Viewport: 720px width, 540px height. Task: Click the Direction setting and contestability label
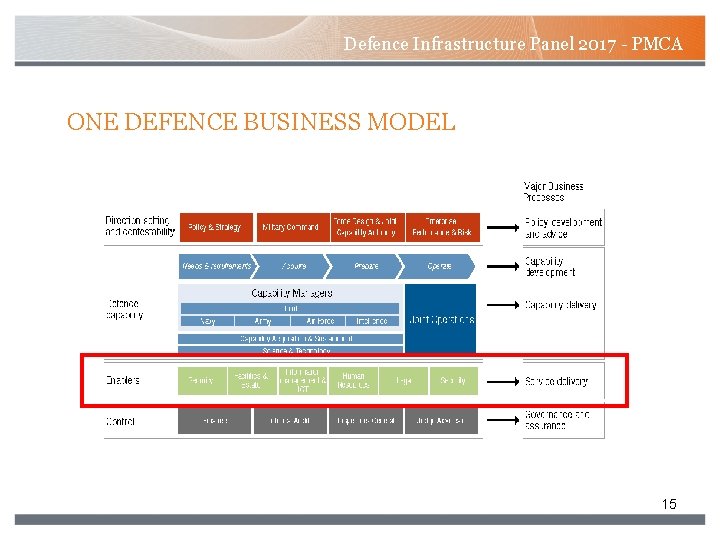pos(140,226)
